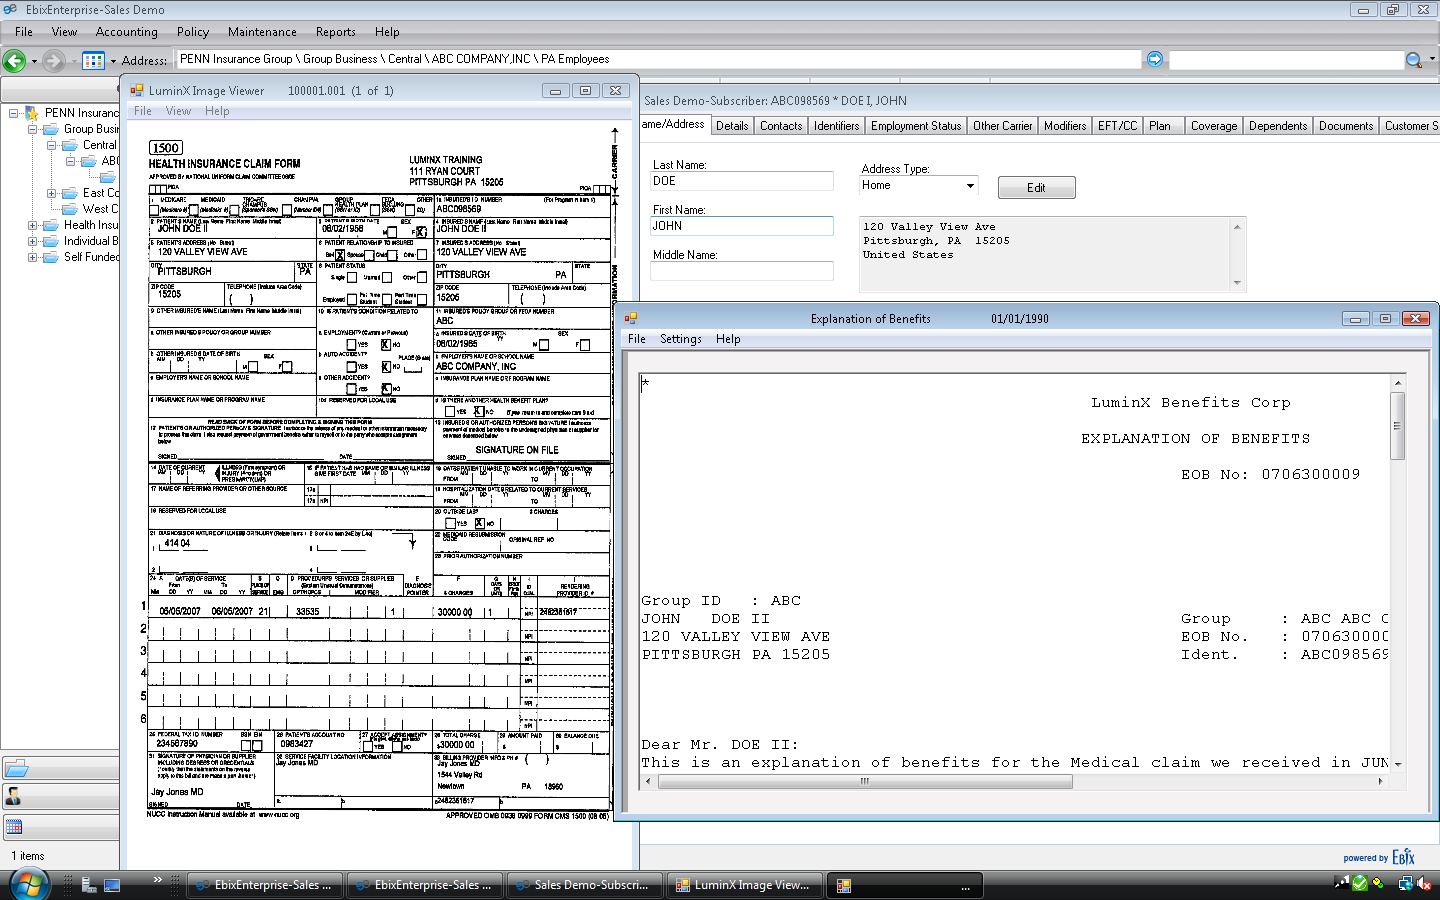Click the LuminX Image Viewer title icon
Viewport: 1440px width, 900px height.
[137, 90]
